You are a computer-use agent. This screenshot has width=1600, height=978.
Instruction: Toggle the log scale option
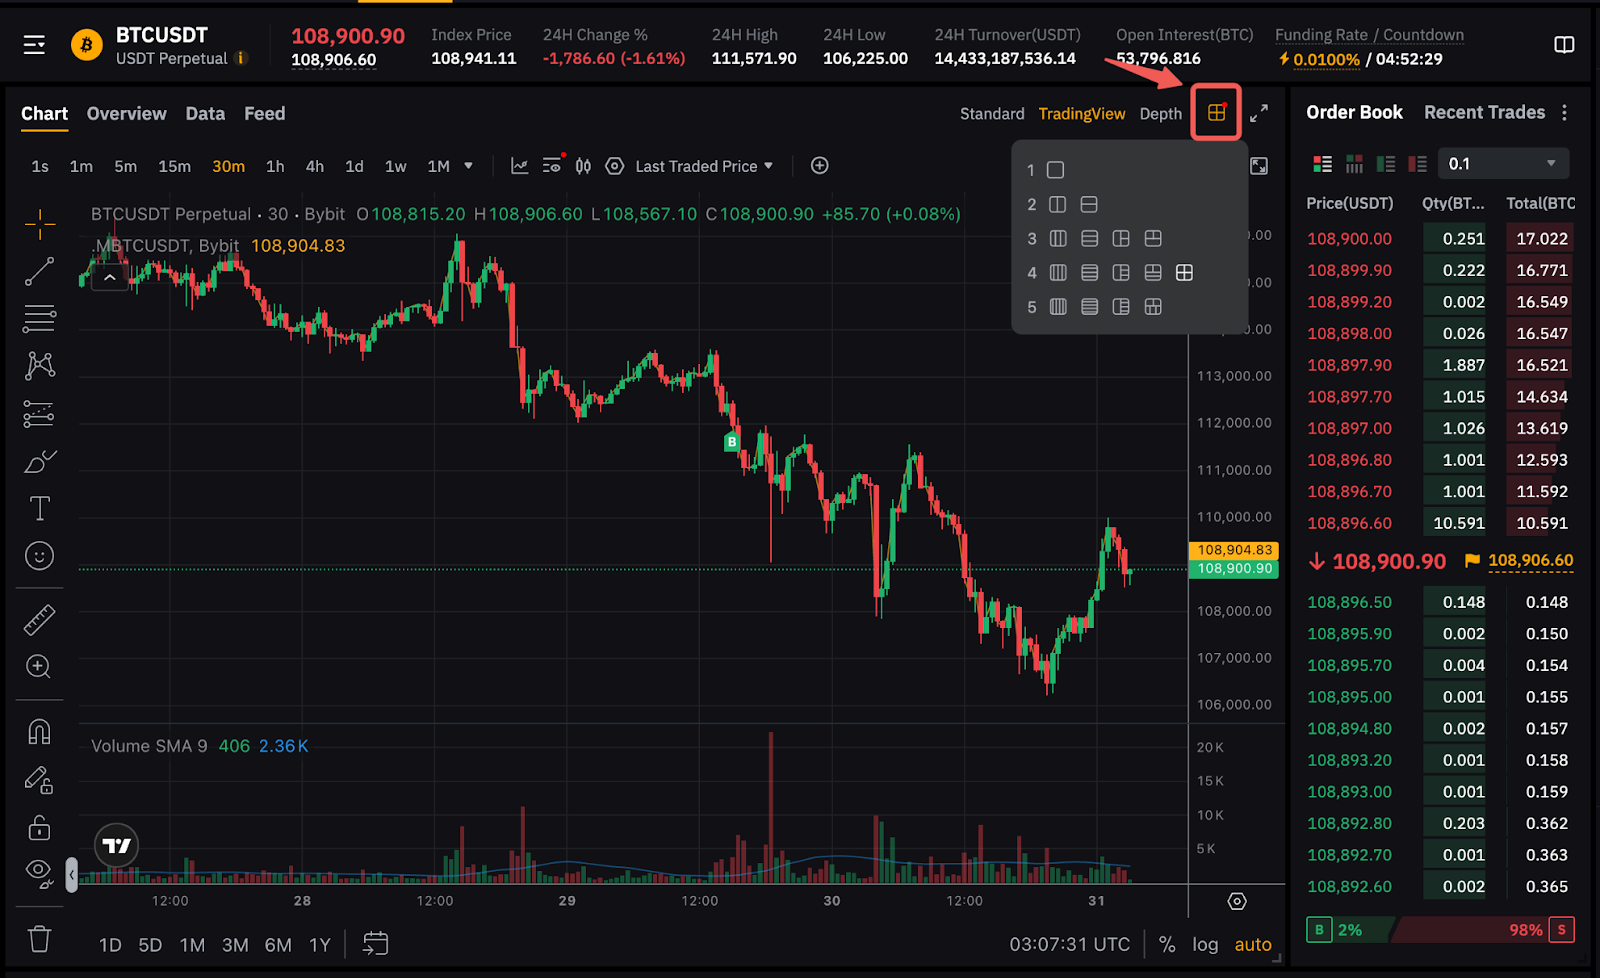click(1205, 944)
